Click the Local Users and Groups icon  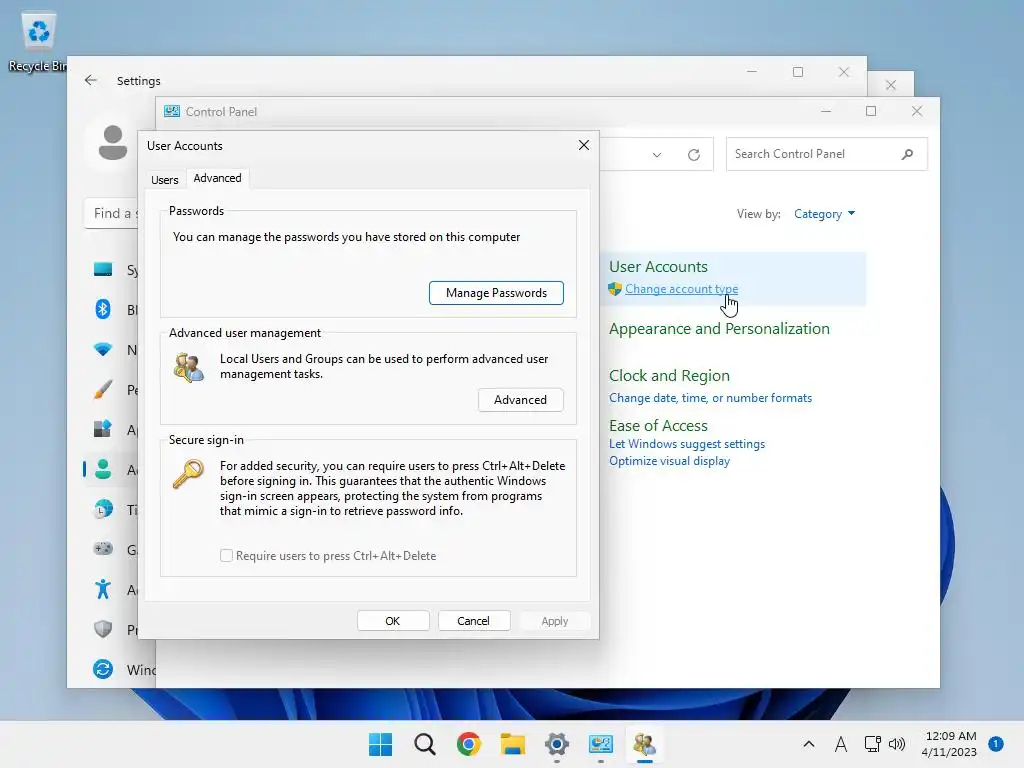click(189, 368)
